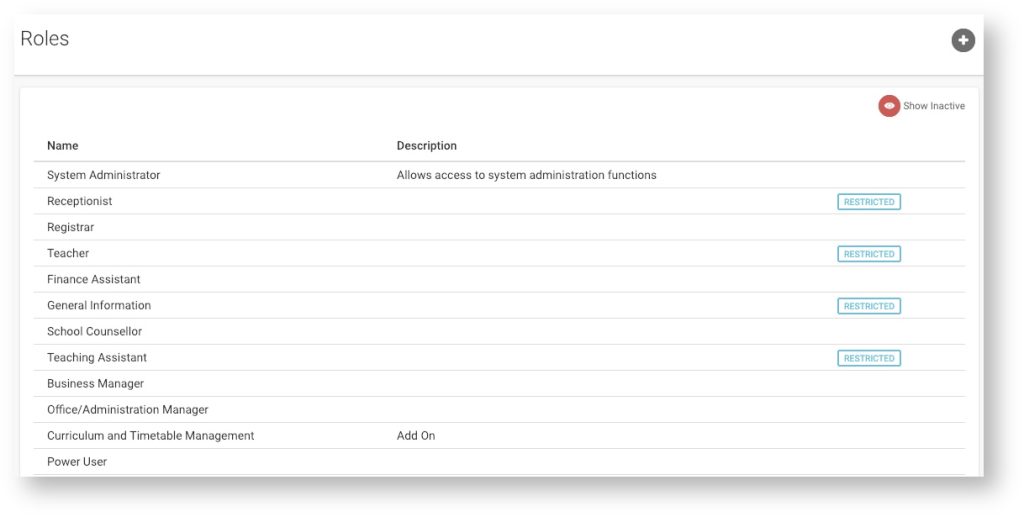Toggle the Show Inactive eye icon
This screenshot has height=517, width=1024.
tap(889, 106)
